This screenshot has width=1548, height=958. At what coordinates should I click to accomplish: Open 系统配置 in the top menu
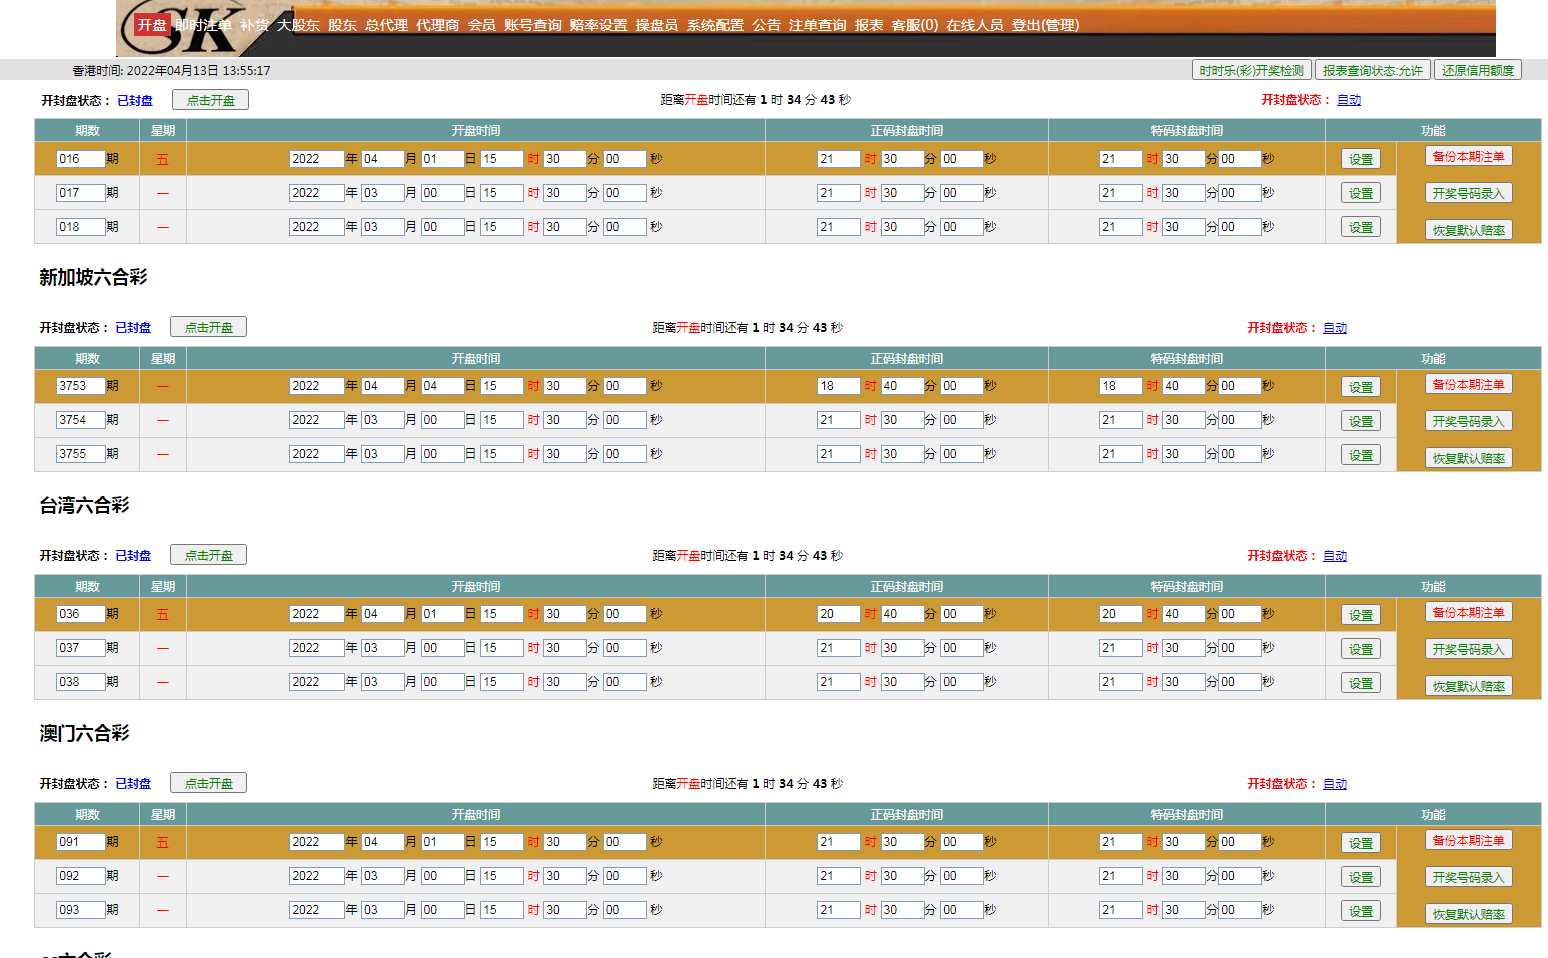pyautogui.click(x=715, y=25)
